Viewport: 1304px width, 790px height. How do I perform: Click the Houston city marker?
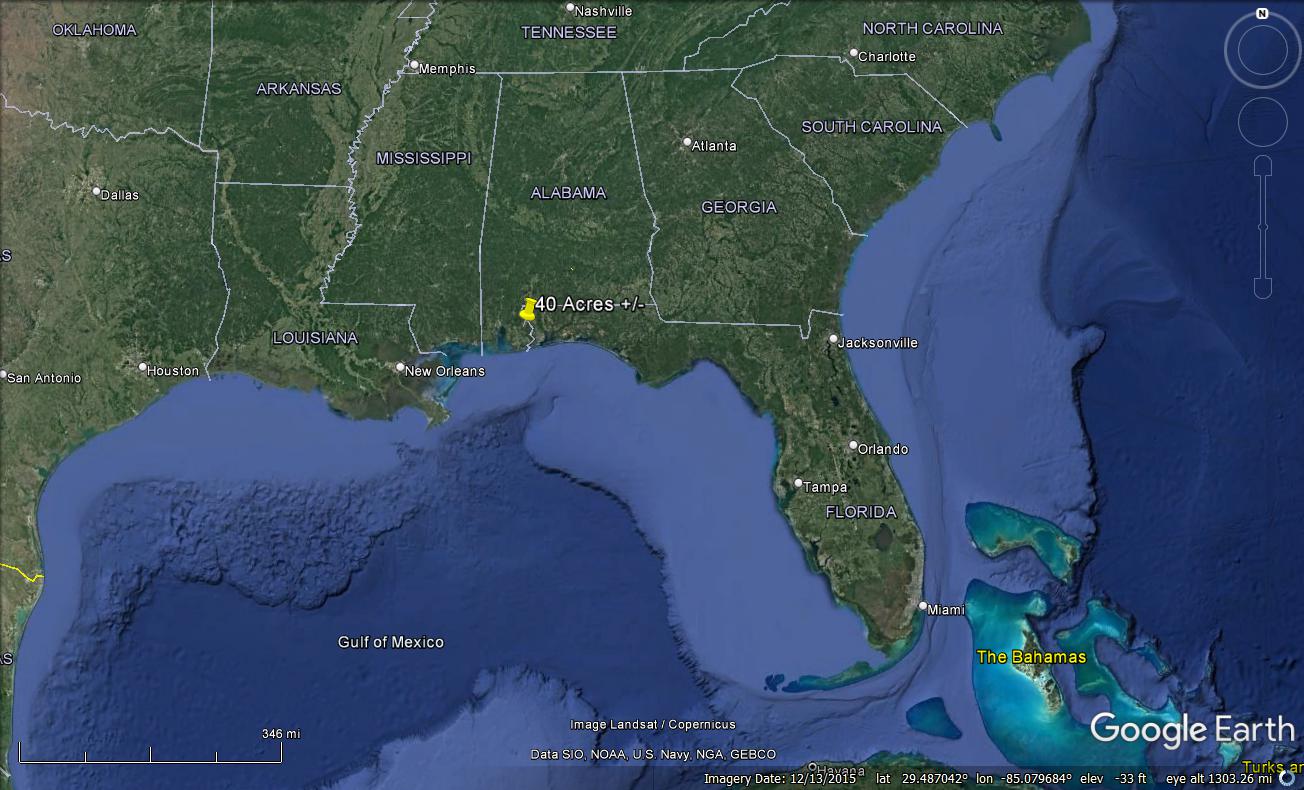(143, 367)
